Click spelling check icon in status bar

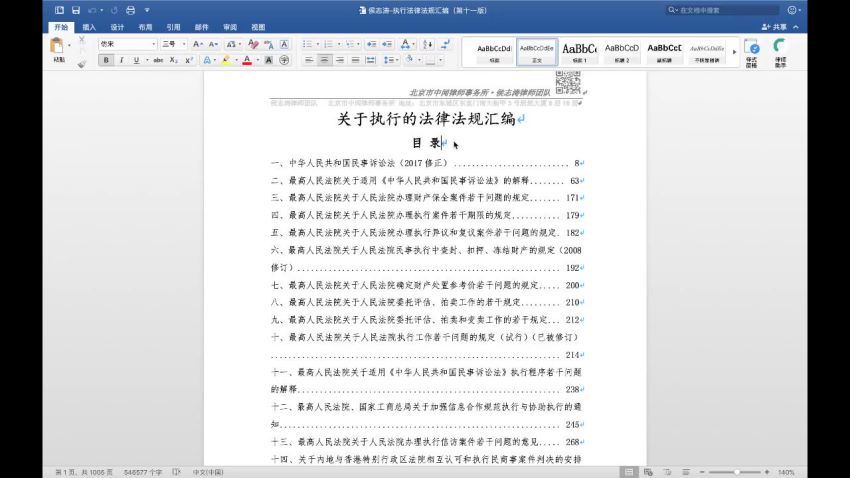(177, 472)
